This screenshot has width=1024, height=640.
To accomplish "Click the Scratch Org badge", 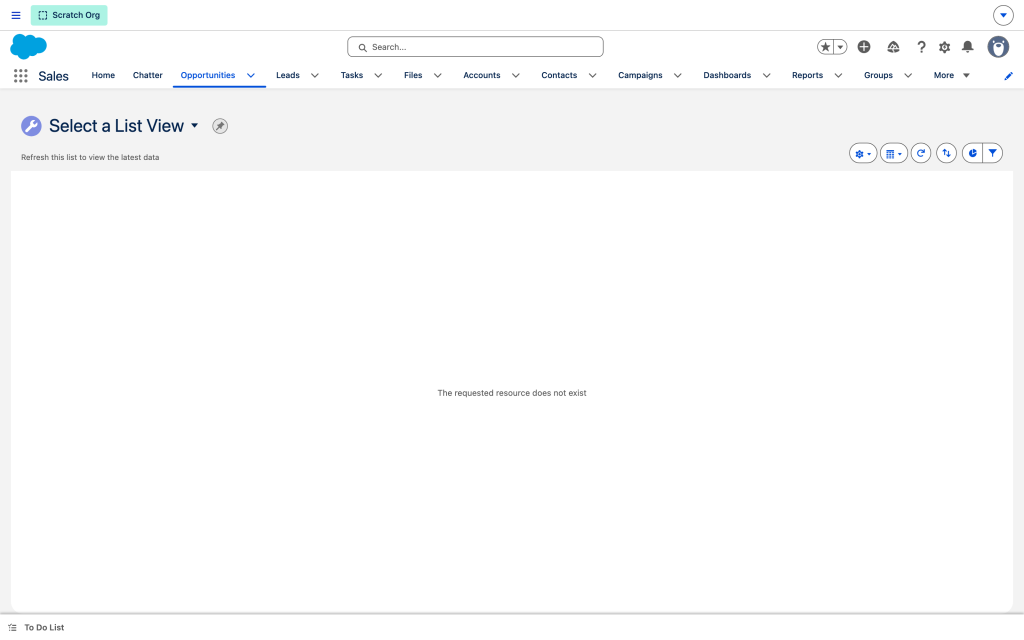I will 69,15.
